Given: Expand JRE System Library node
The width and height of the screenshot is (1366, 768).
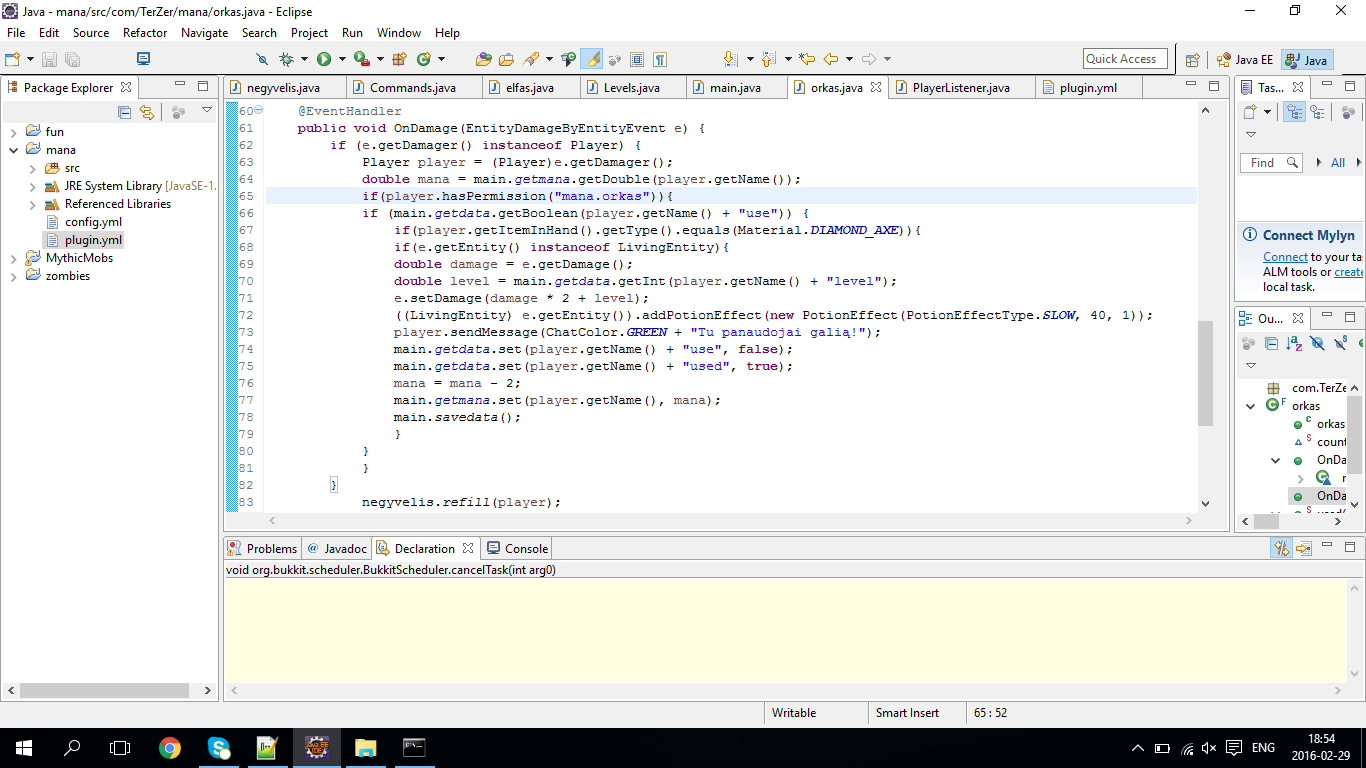Looking at the screenshot, I should point(32,186).
